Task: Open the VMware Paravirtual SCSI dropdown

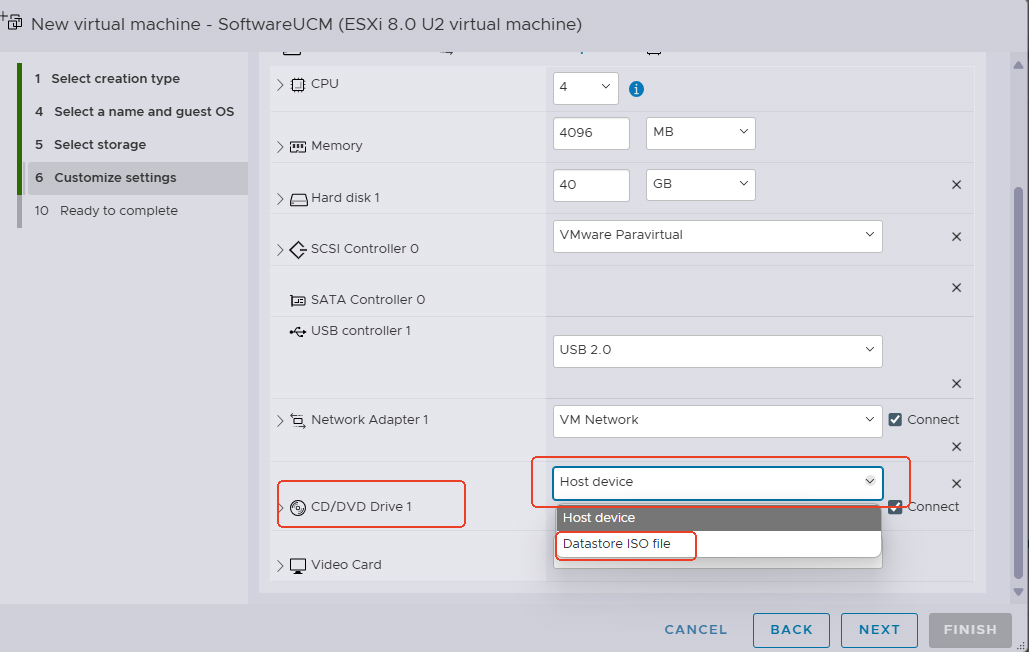Action: (717, 236)
